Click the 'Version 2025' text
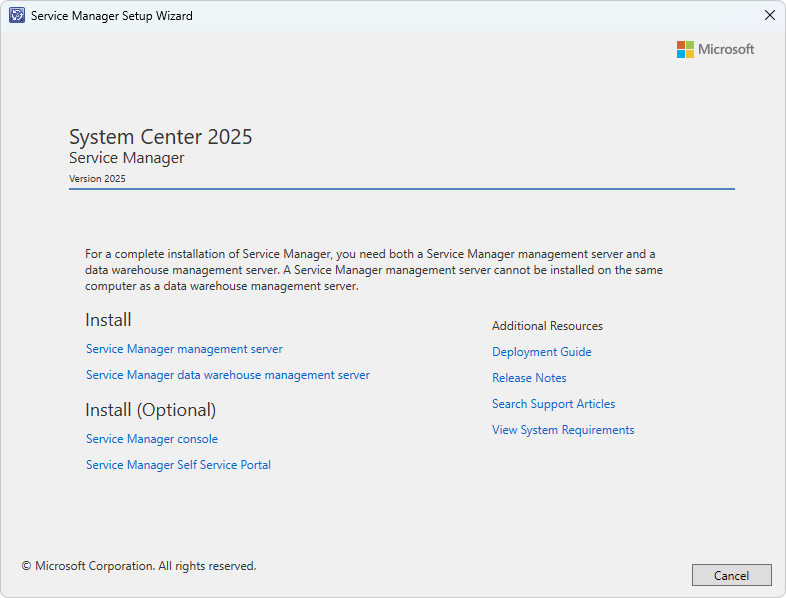This screenshot has width=786, height=598. pyautogui.click(x=97, y=178)
